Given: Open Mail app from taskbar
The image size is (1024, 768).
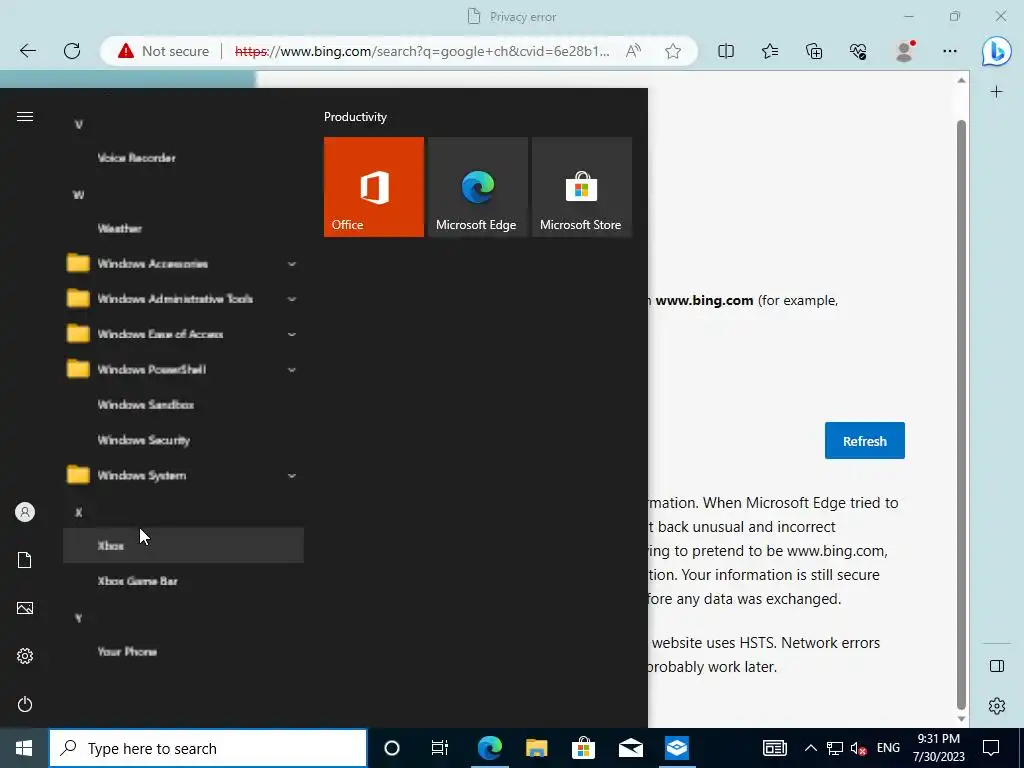Looking at the screenshot, I should tap(631, 748).
